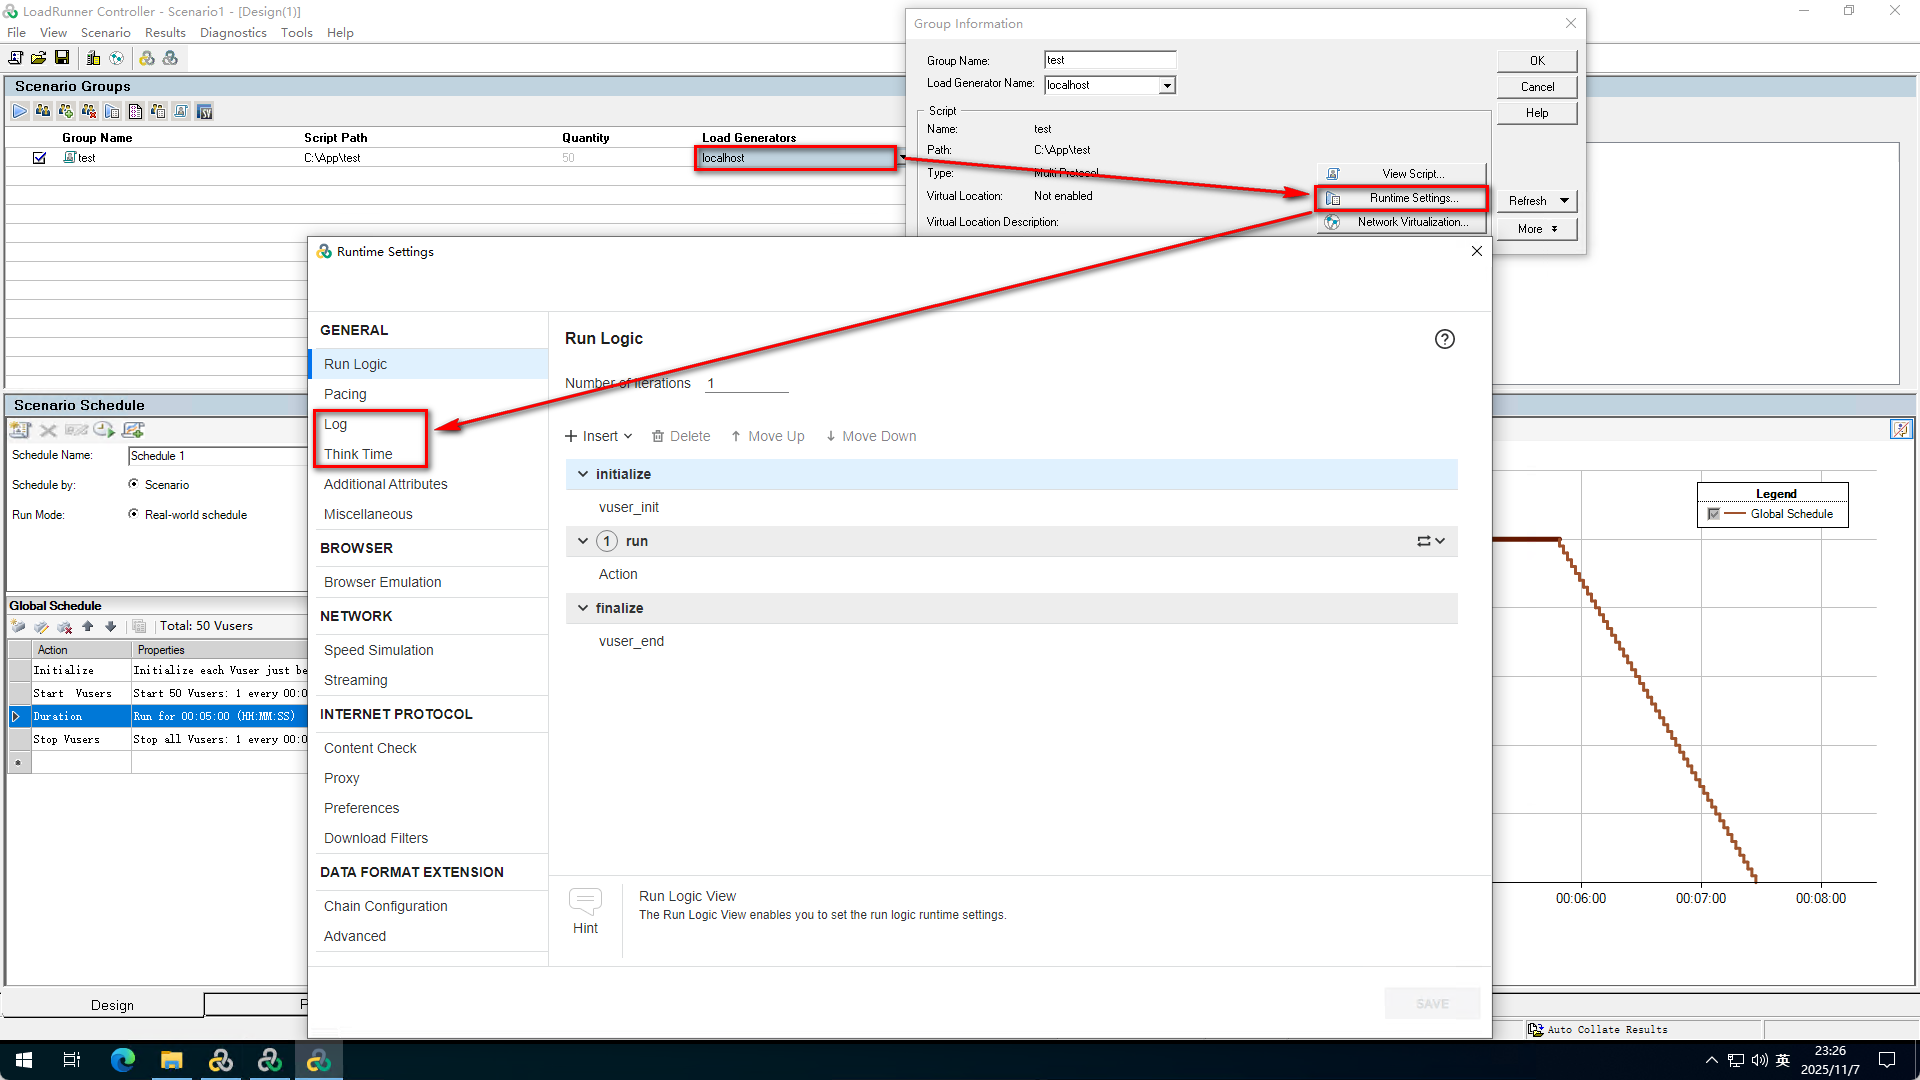Open the Load Generator Name dropdown
Viewport: 1920px width, 1080px height.
tap(1166, 86)
